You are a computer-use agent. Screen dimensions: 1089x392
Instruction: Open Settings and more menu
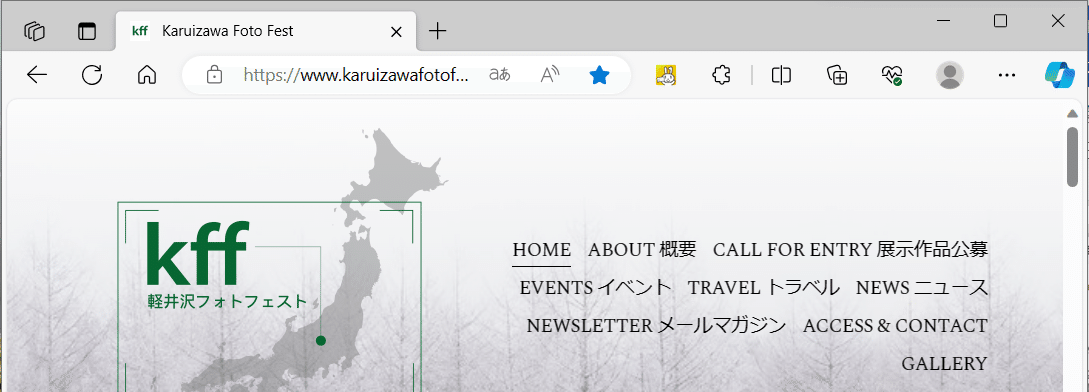pos(1006,75)
